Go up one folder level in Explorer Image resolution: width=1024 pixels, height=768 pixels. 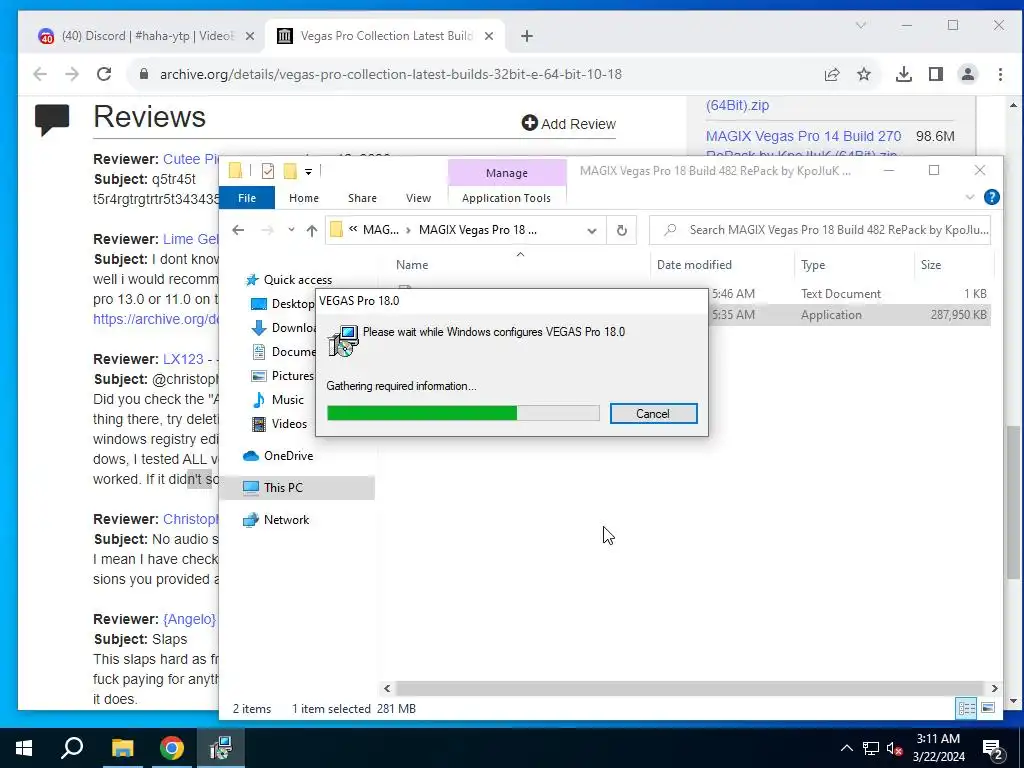(x=312, y=230)
